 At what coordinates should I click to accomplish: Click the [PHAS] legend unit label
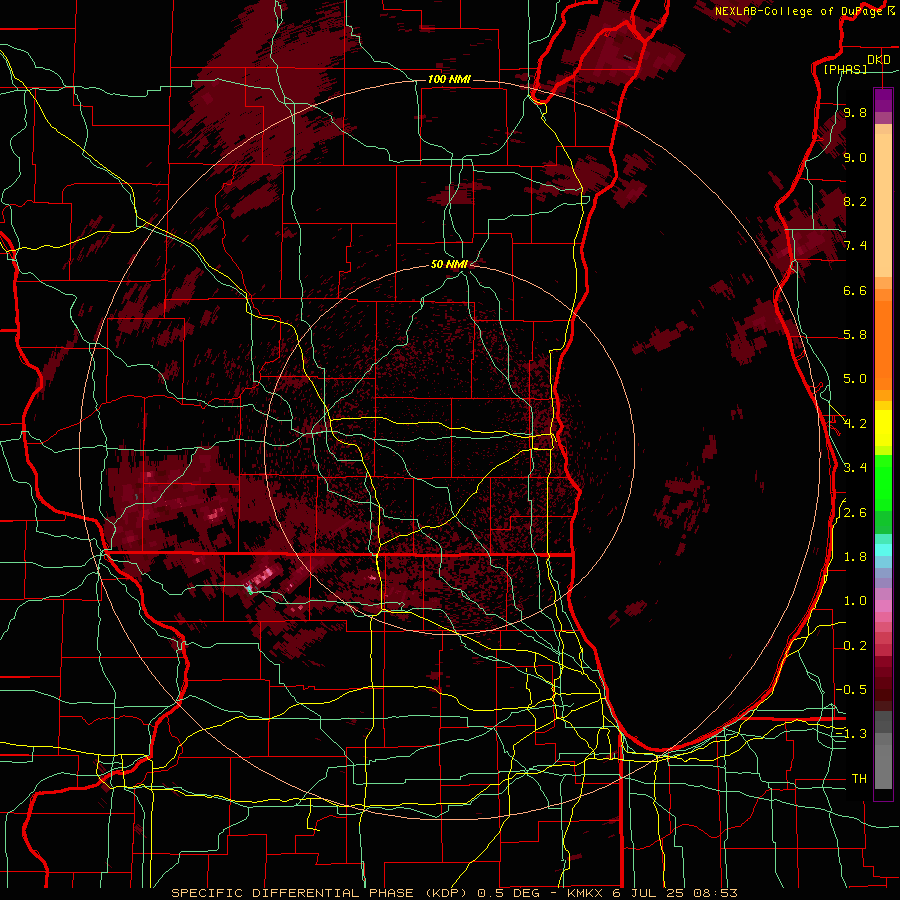pyautogui.click(x=845, y=69)
